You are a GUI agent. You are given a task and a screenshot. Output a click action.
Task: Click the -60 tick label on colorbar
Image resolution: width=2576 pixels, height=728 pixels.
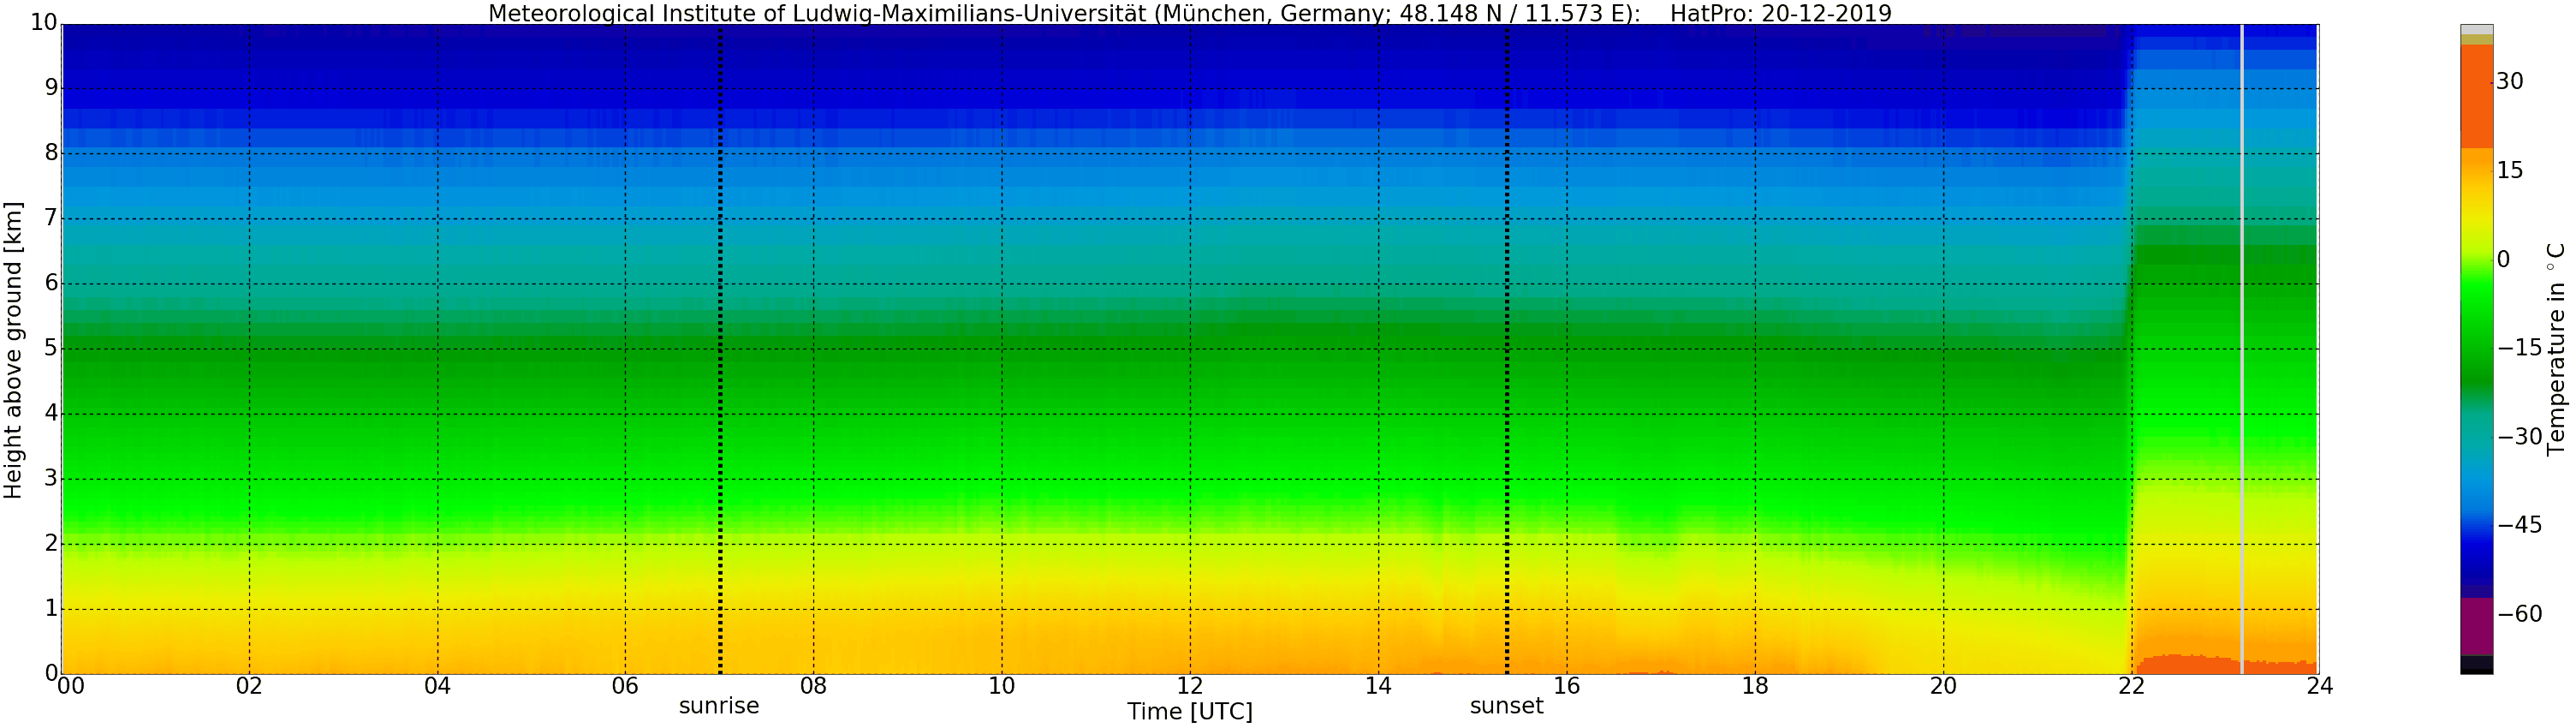(x=2519, y=614)
